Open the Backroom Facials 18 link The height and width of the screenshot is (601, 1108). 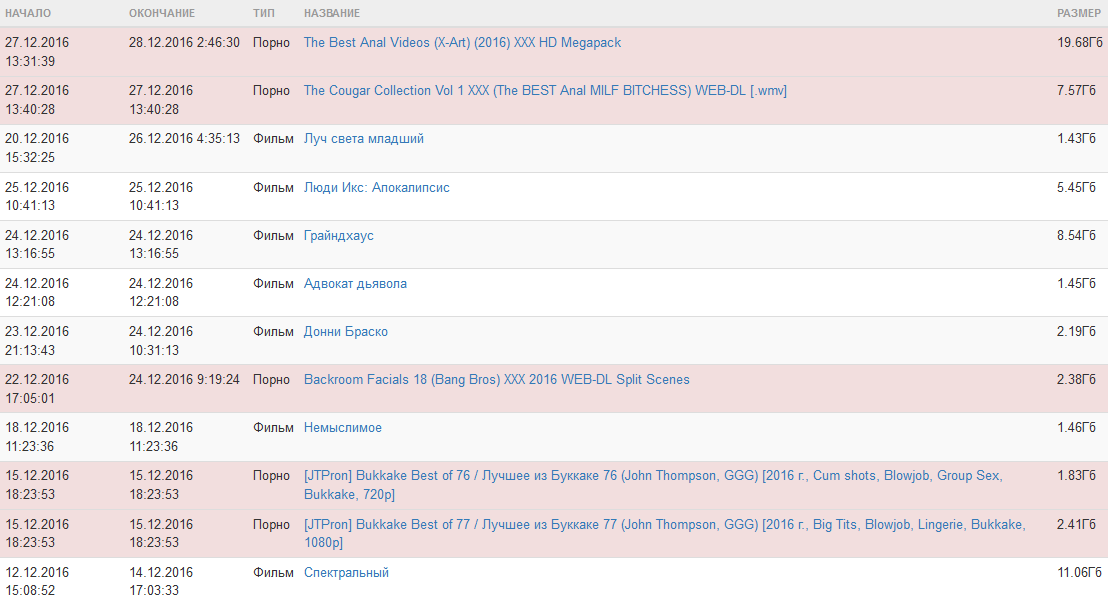[497, 379]
